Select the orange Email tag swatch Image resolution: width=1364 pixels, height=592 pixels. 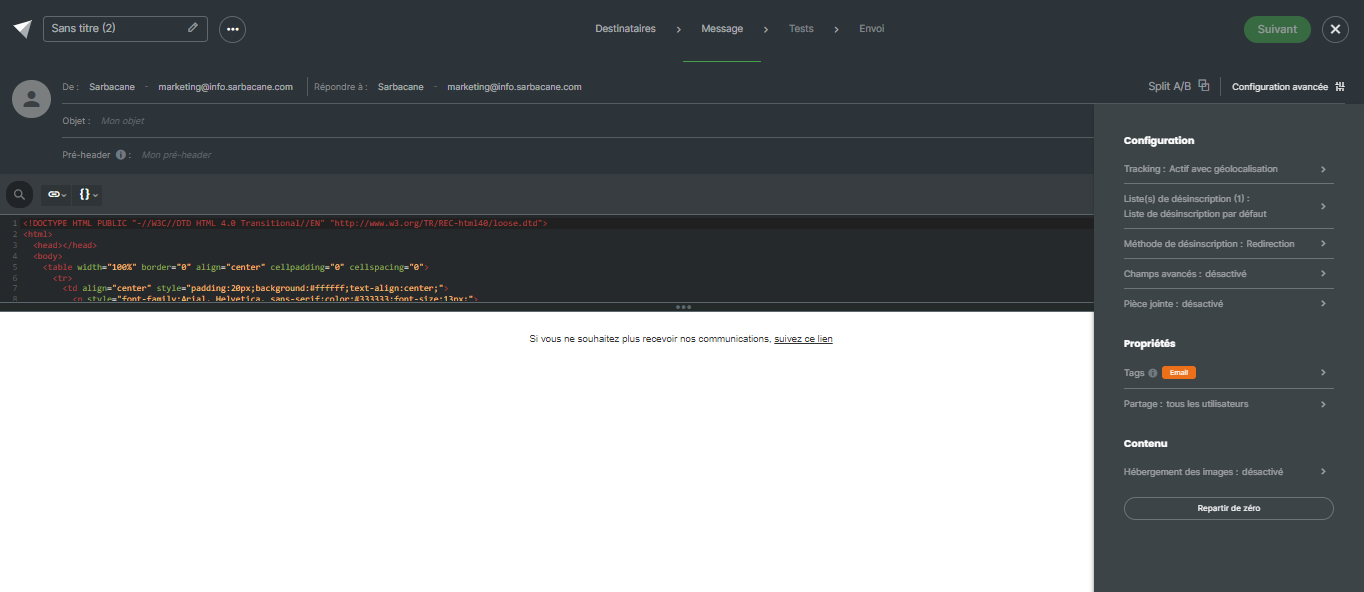click(1178, 372)
